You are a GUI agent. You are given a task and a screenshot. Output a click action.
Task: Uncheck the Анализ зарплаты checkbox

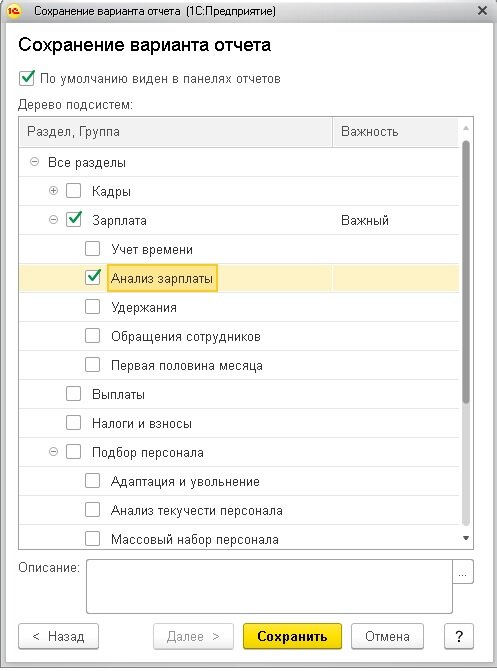click(92, 278)
